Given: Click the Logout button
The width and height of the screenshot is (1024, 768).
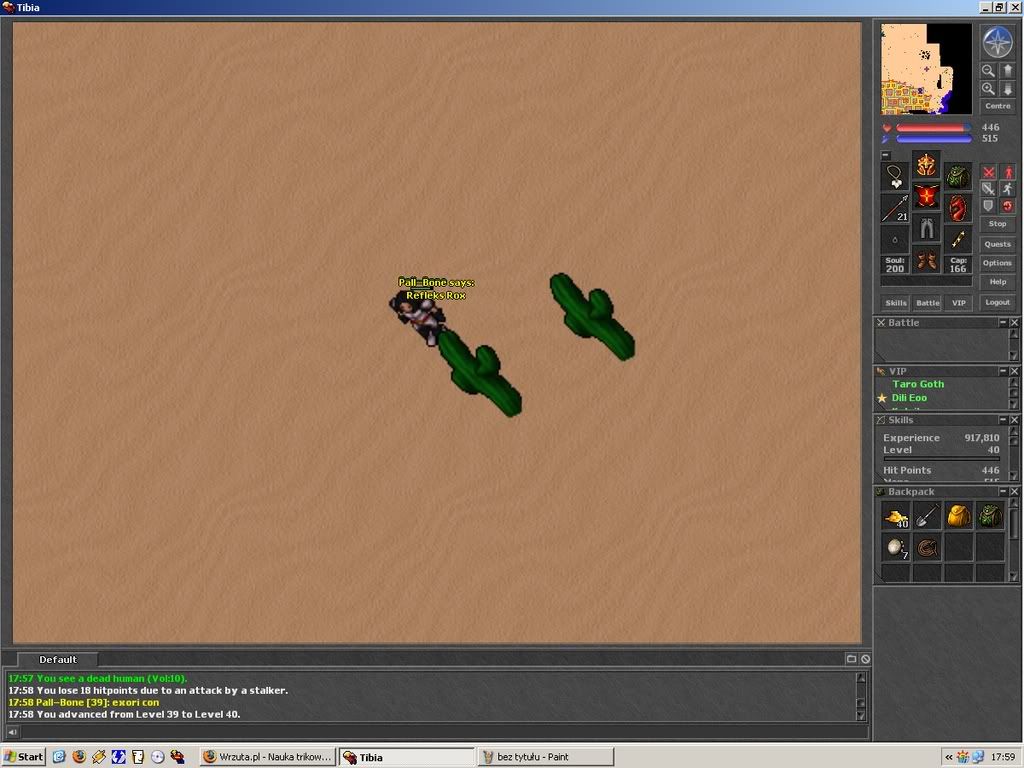Looking at the screenshot, I should tap(997, 302).
